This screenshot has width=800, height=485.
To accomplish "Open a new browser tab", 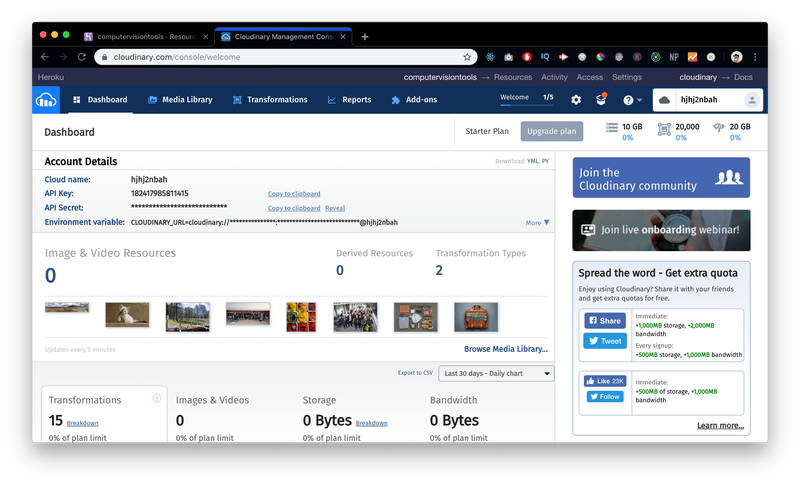I will point(365,37).
